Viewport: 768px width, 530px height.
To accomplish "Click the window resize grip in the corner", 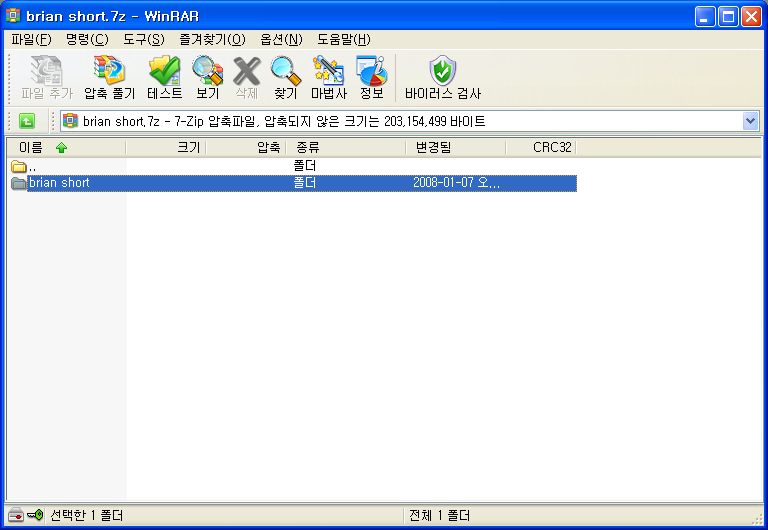I will pos(757,517).
